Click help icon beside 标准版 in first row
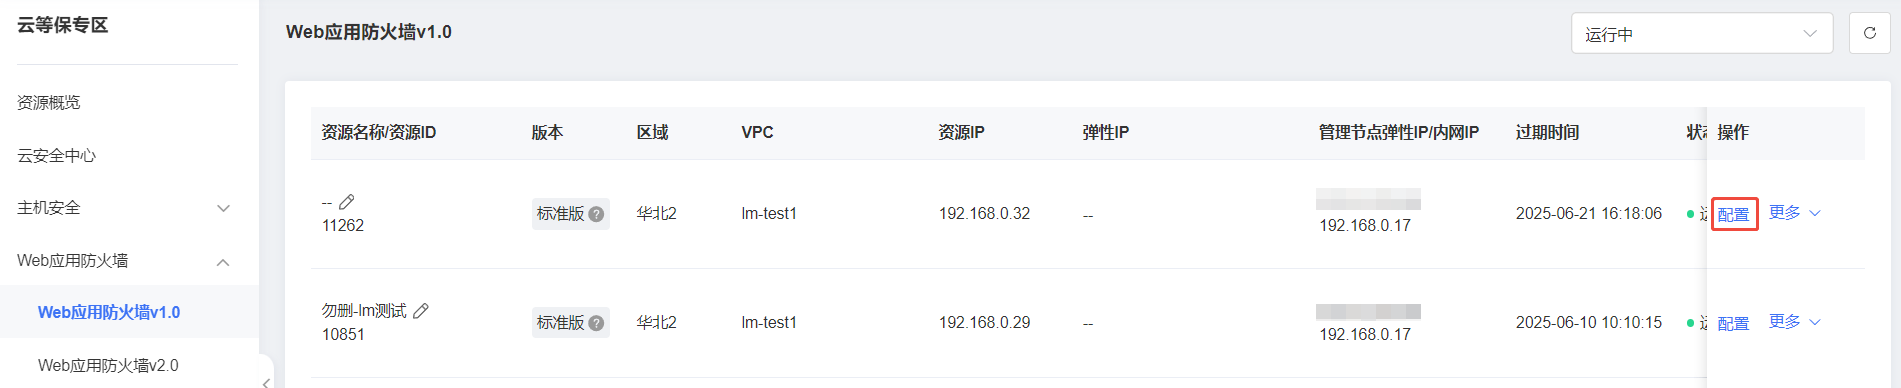1901x388 pixels. (596, 214)
